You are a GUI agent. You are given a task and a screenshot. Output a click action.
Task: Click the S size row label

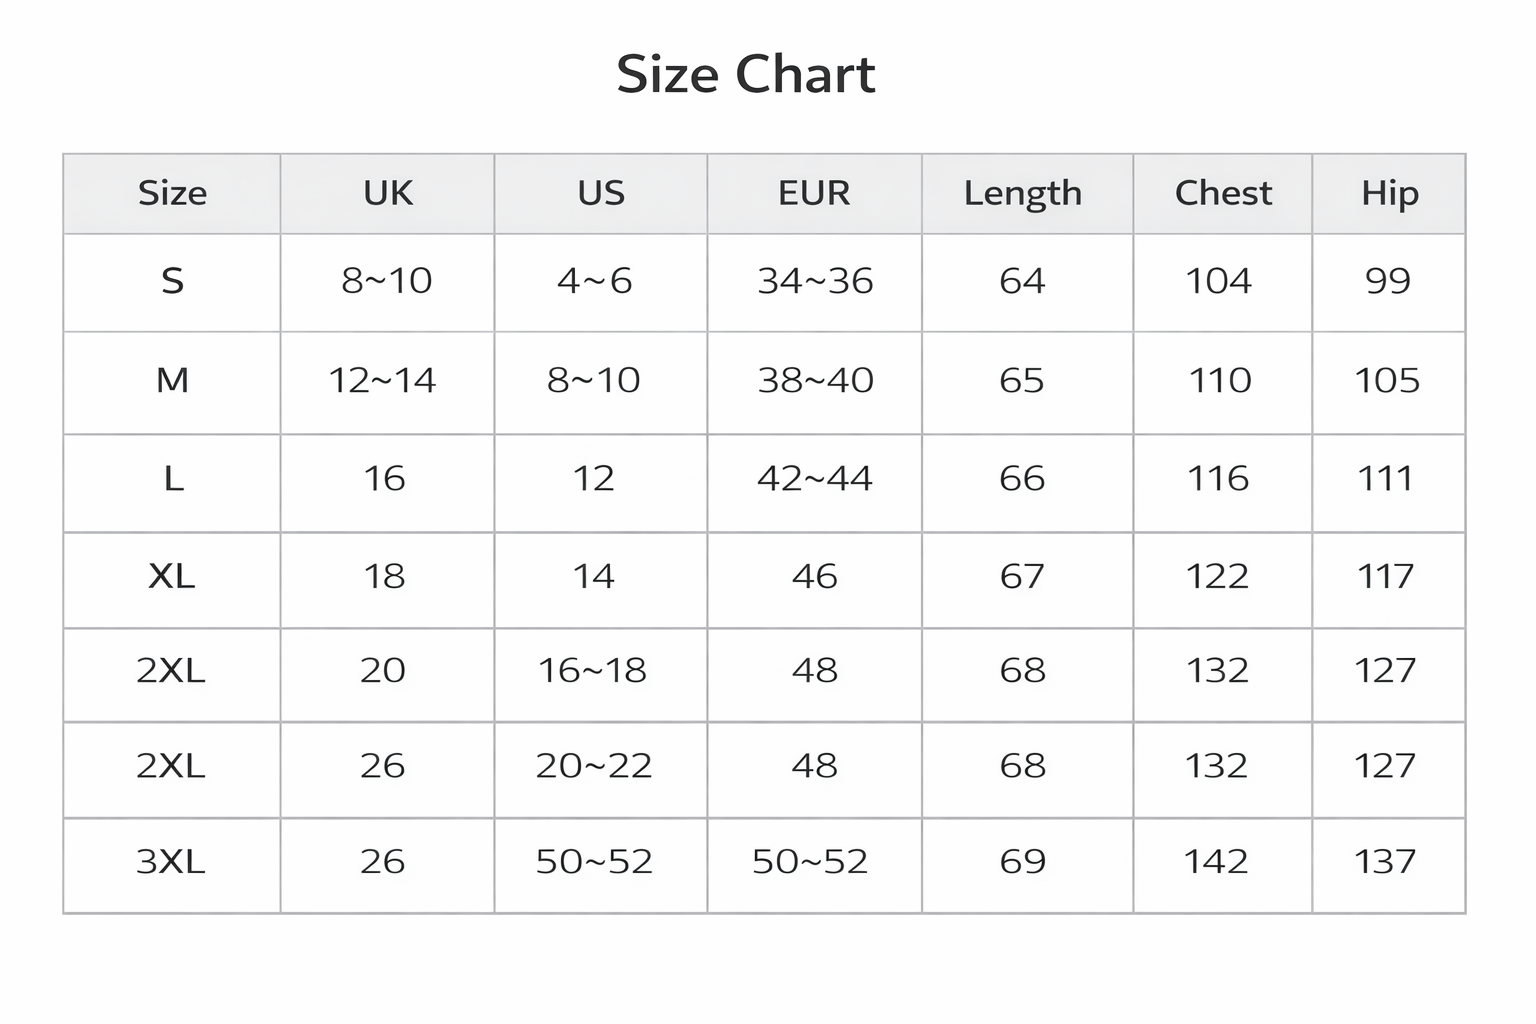[172, 281]
